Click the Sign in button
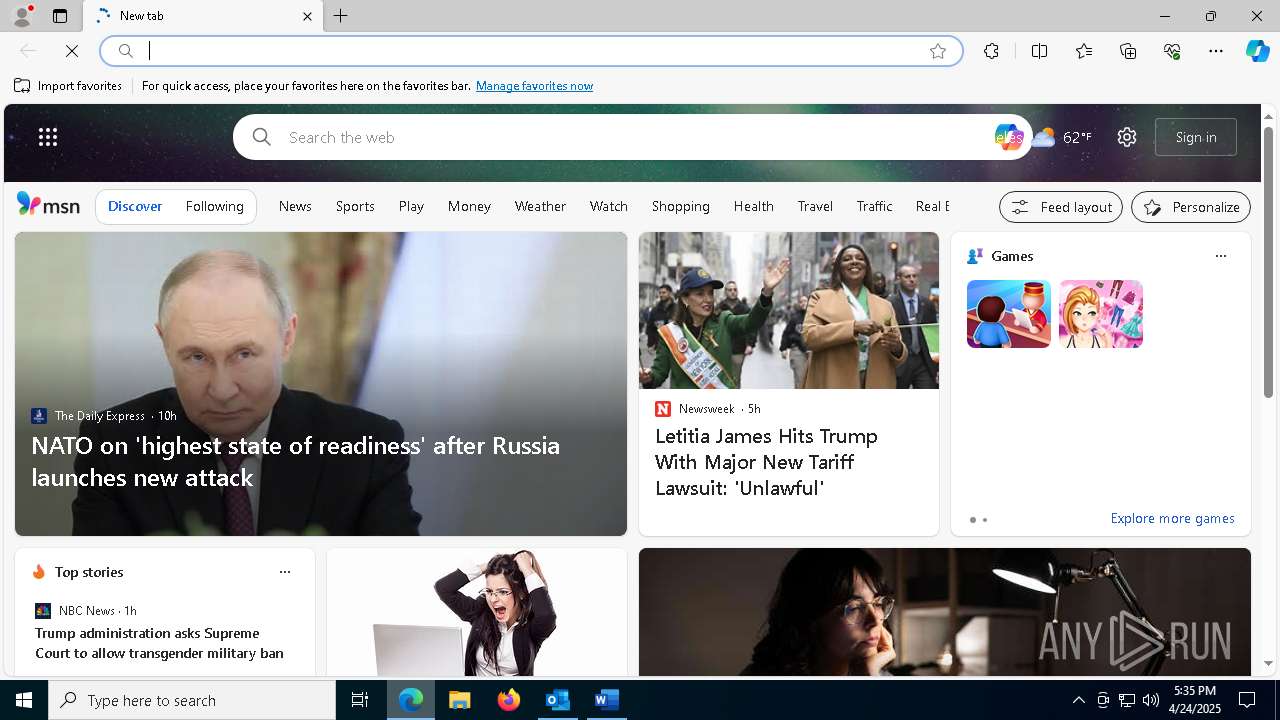This screenshot has height=720, width=1280. click(x=1196, y=137)
